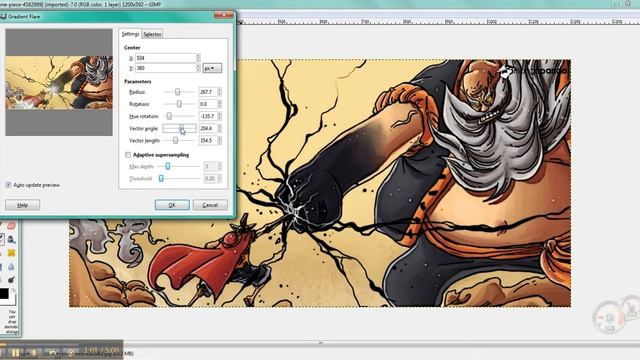Select the Blur/Sharpen droplet tool
The image size is (640, 360).
click(11, 267)
